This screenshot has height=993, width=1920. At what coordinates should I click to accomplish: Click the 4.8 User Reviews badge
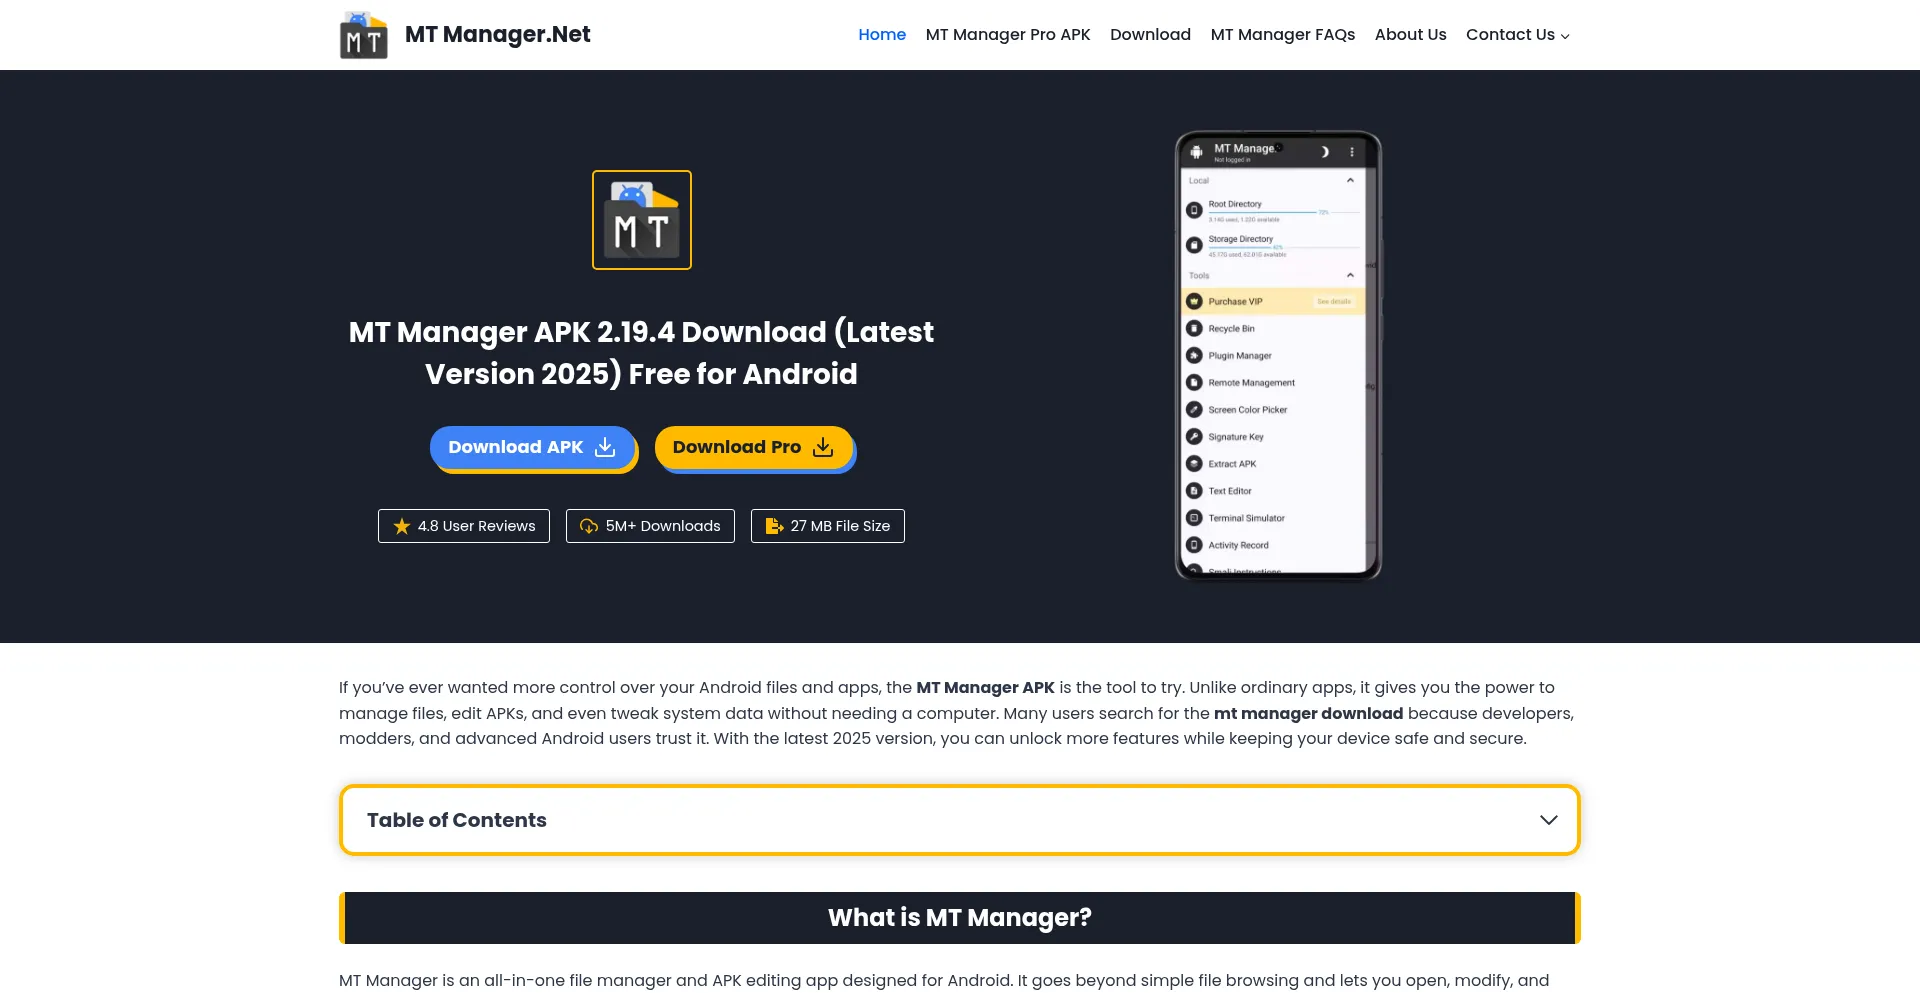coord(463,525)
